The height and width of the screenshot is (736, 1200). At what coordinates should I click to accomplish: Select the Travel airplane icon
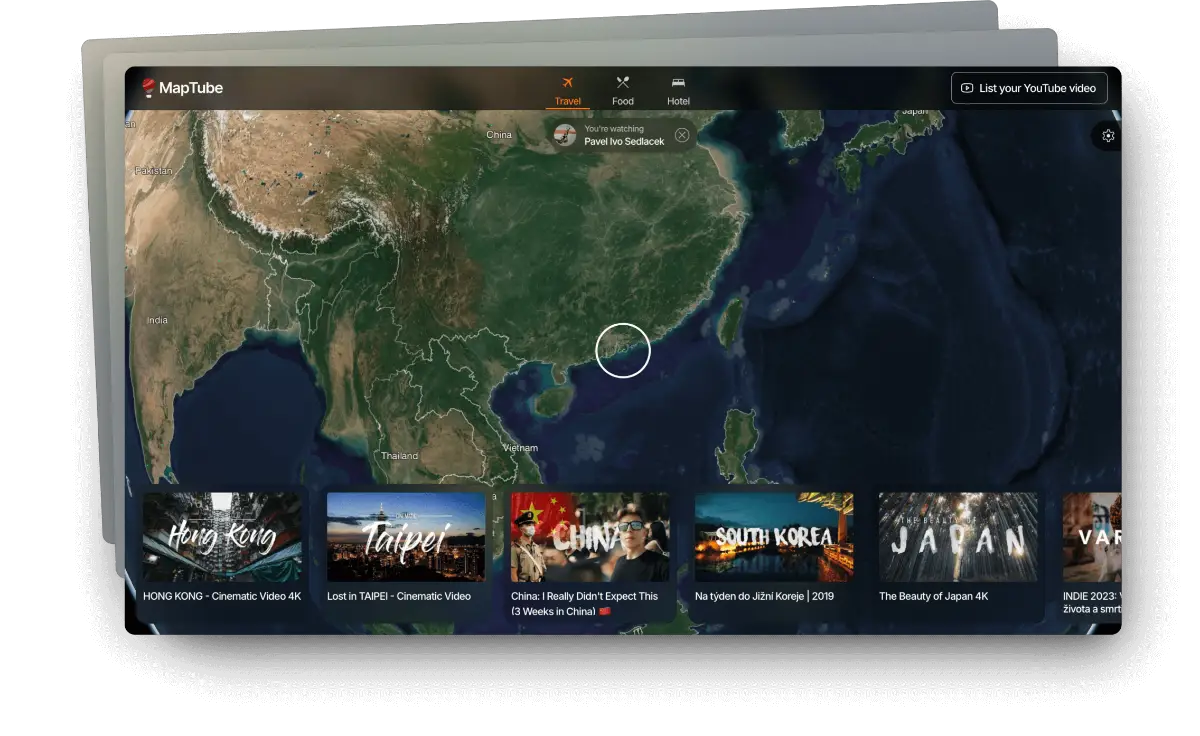click(568, 82)
